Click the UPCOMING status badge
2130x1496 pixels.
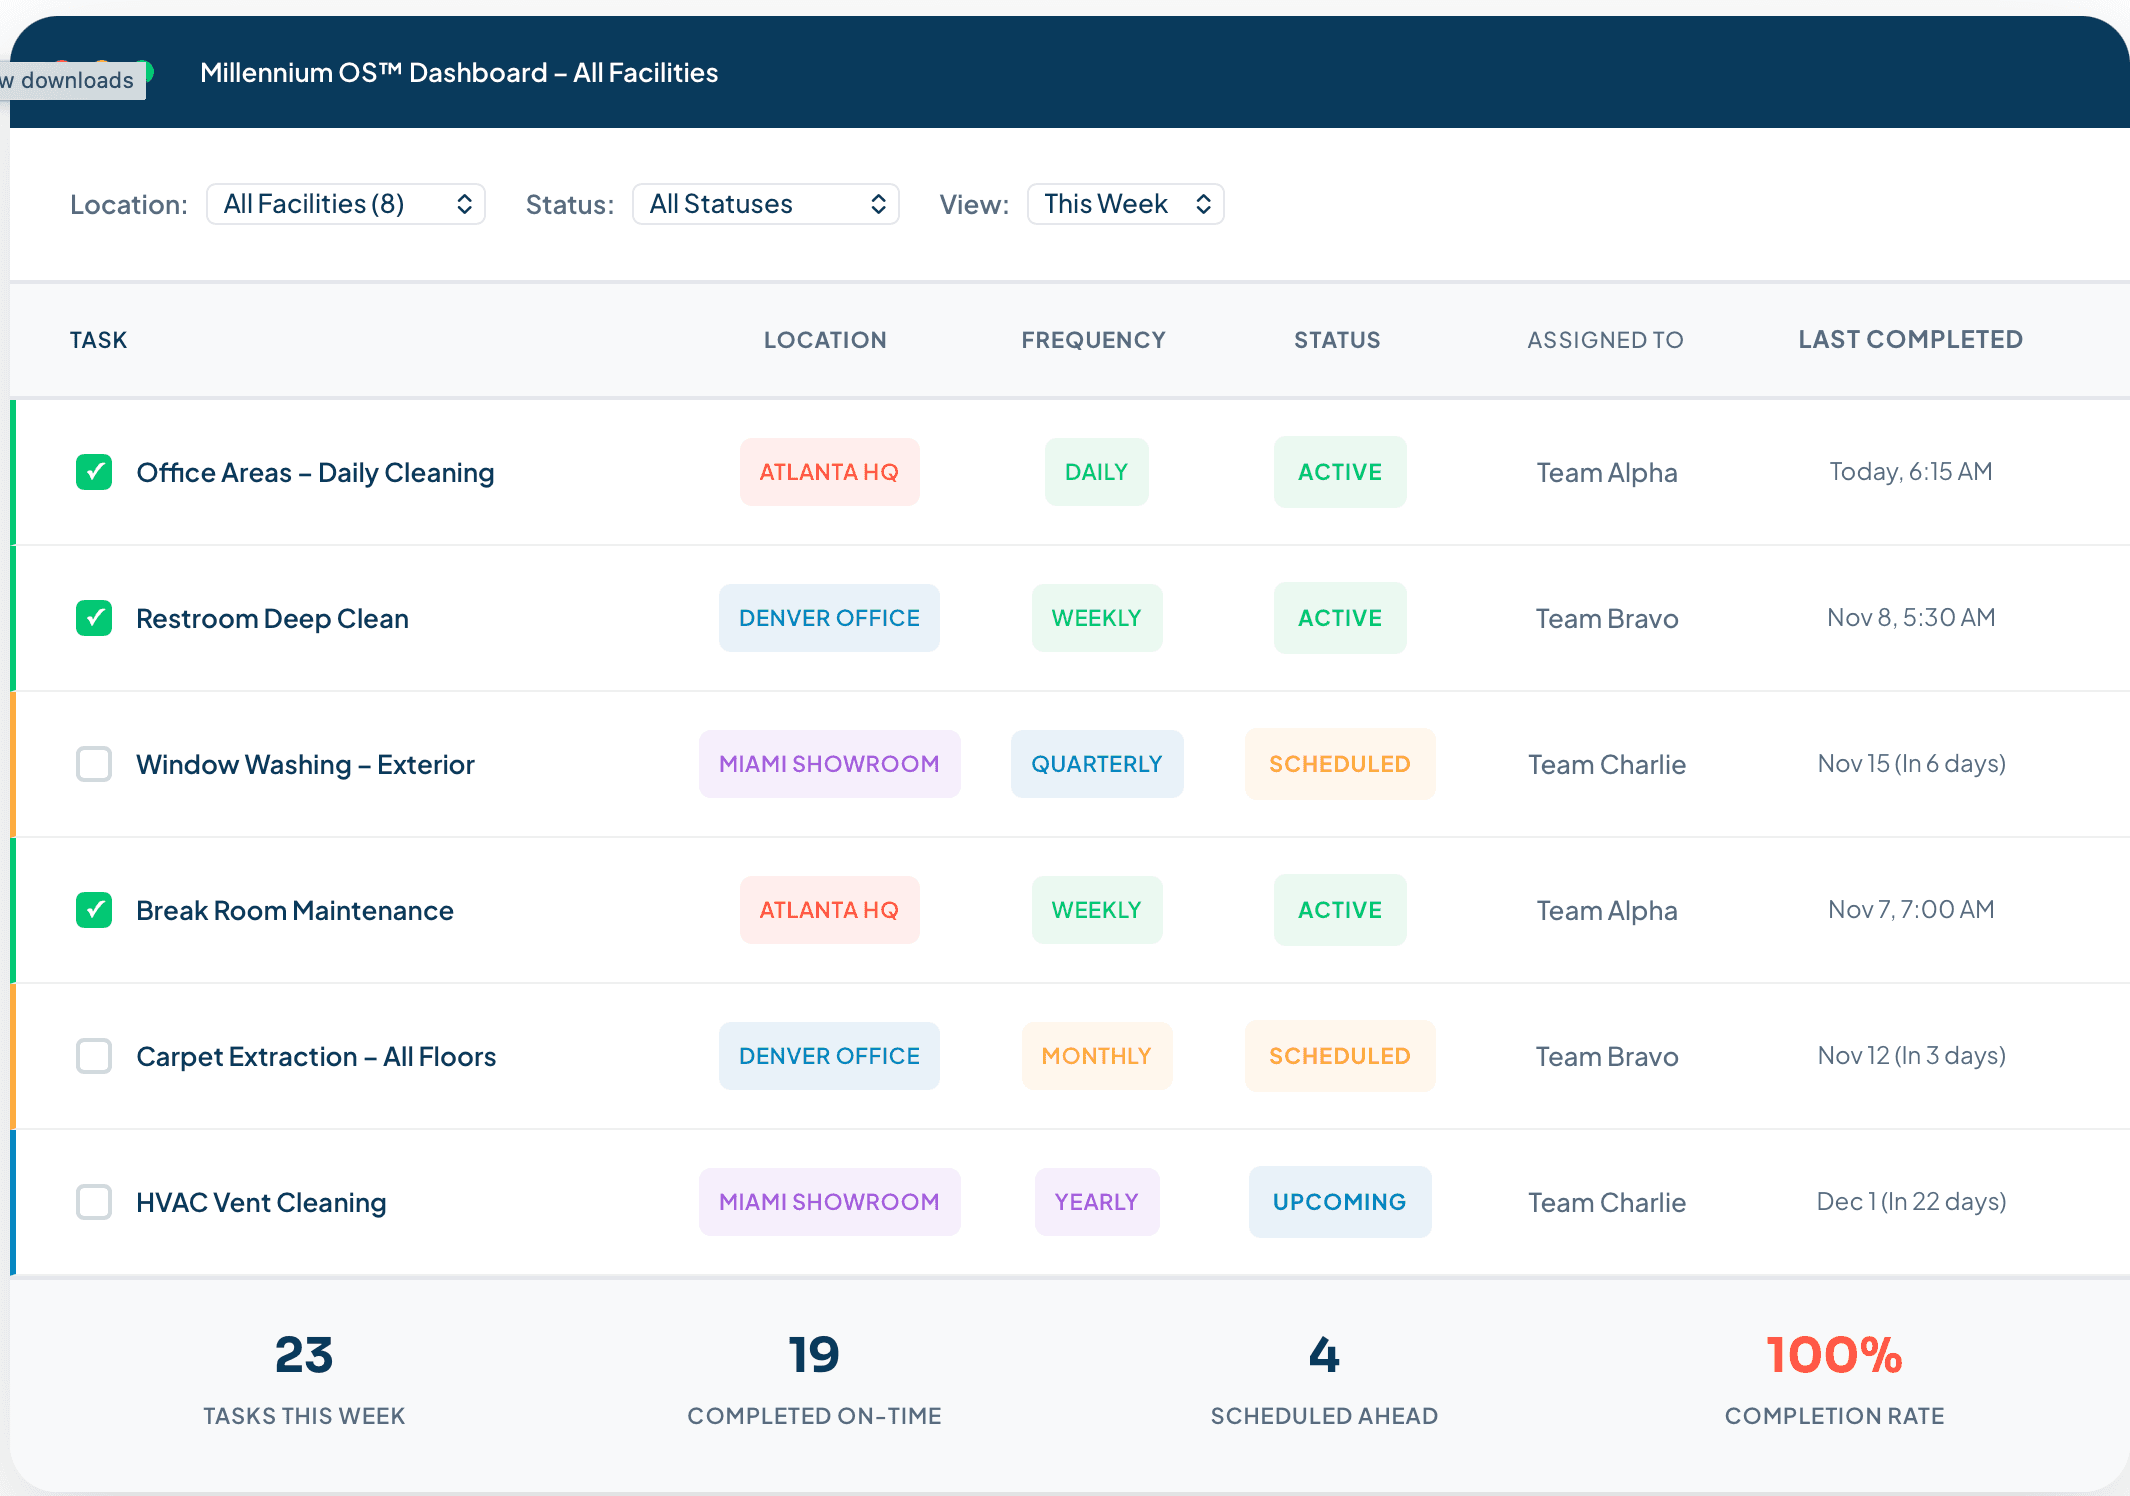pyautogui.click(x=1340, y=1202)
